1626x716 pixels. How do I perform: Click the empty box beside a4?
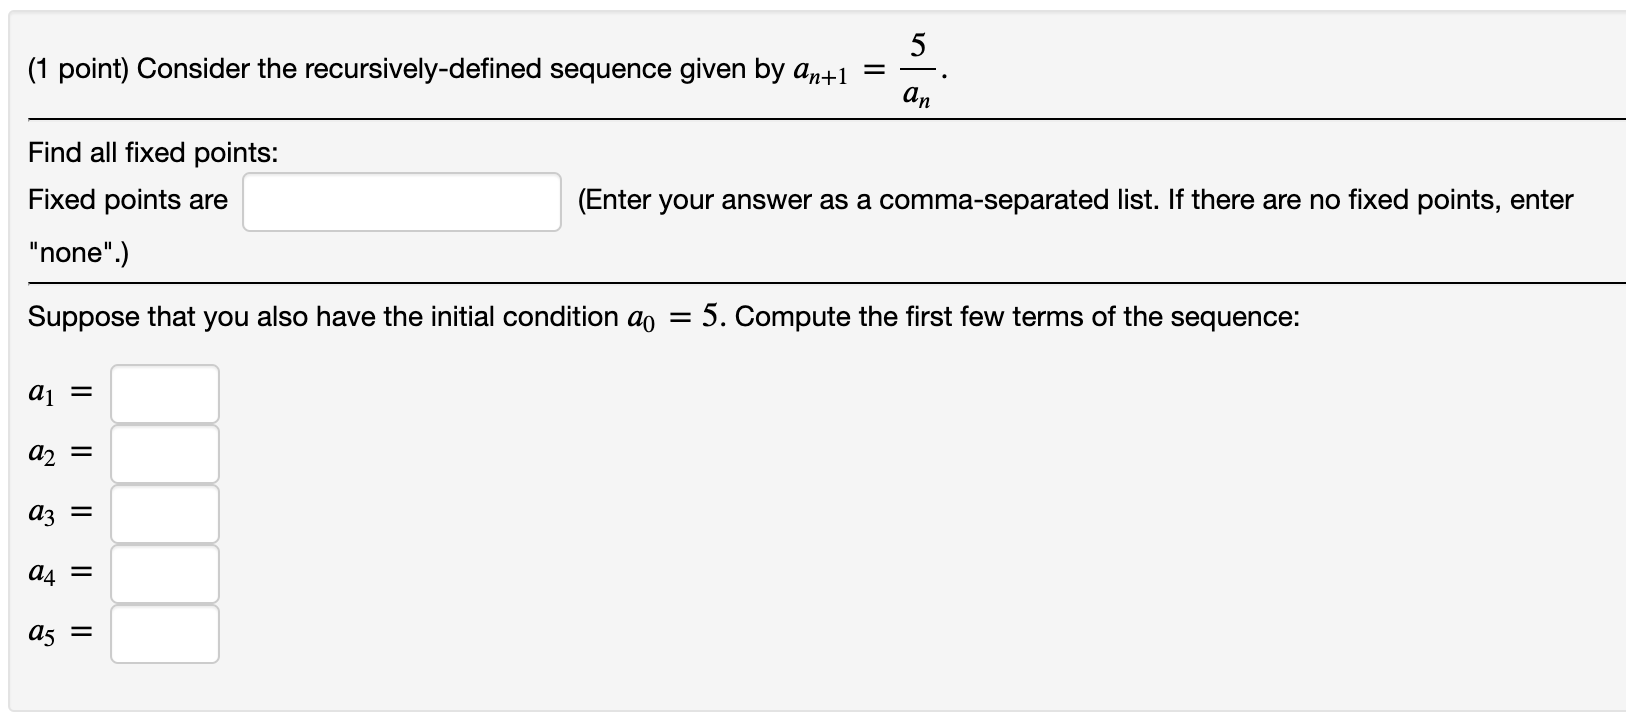164,572
